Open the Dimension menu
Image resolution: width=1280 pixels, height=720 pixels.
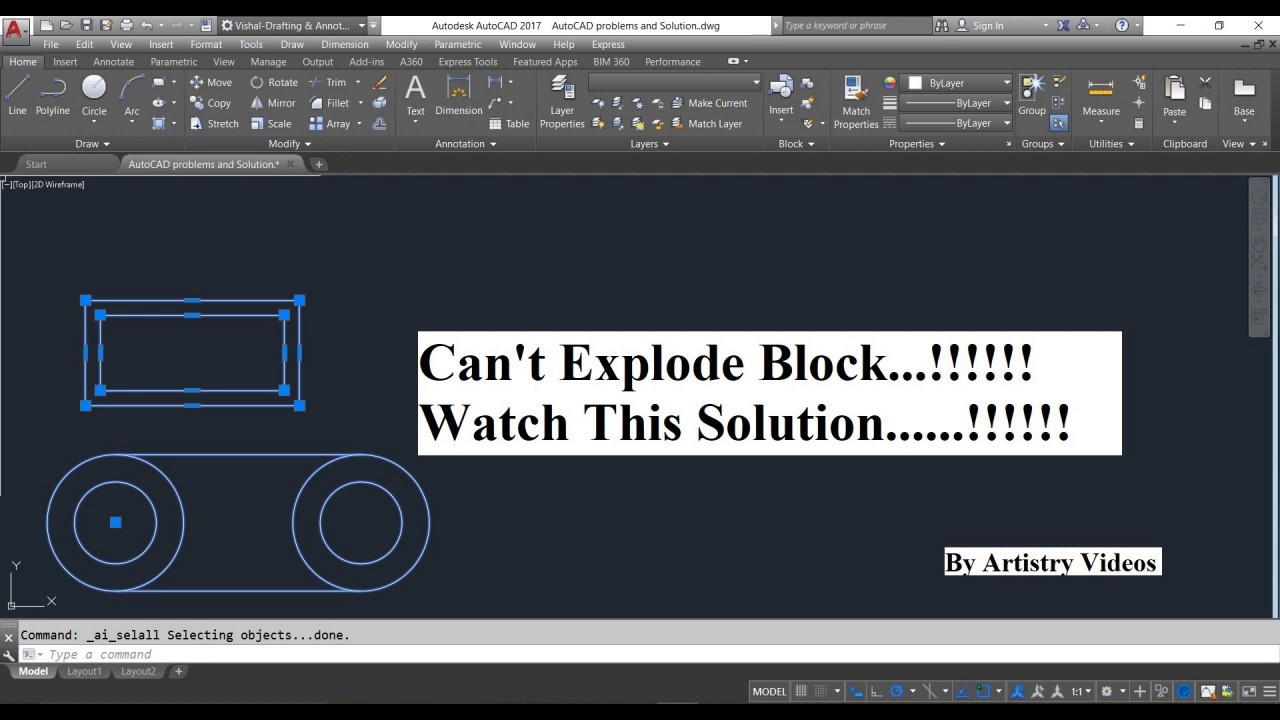[x=345, y=44]
